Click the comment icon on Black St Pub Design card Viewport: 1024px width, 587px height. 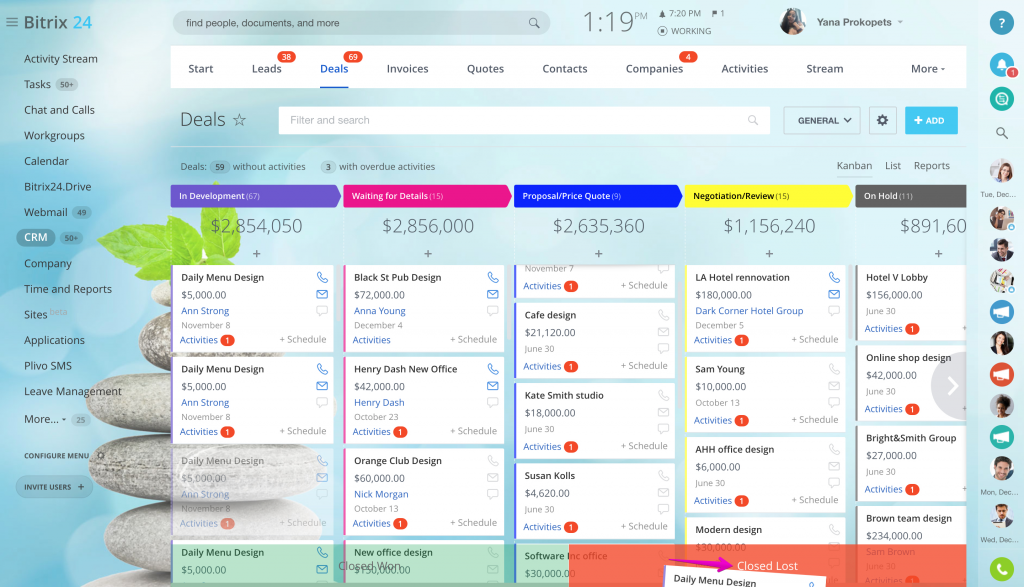coord(493,311)
